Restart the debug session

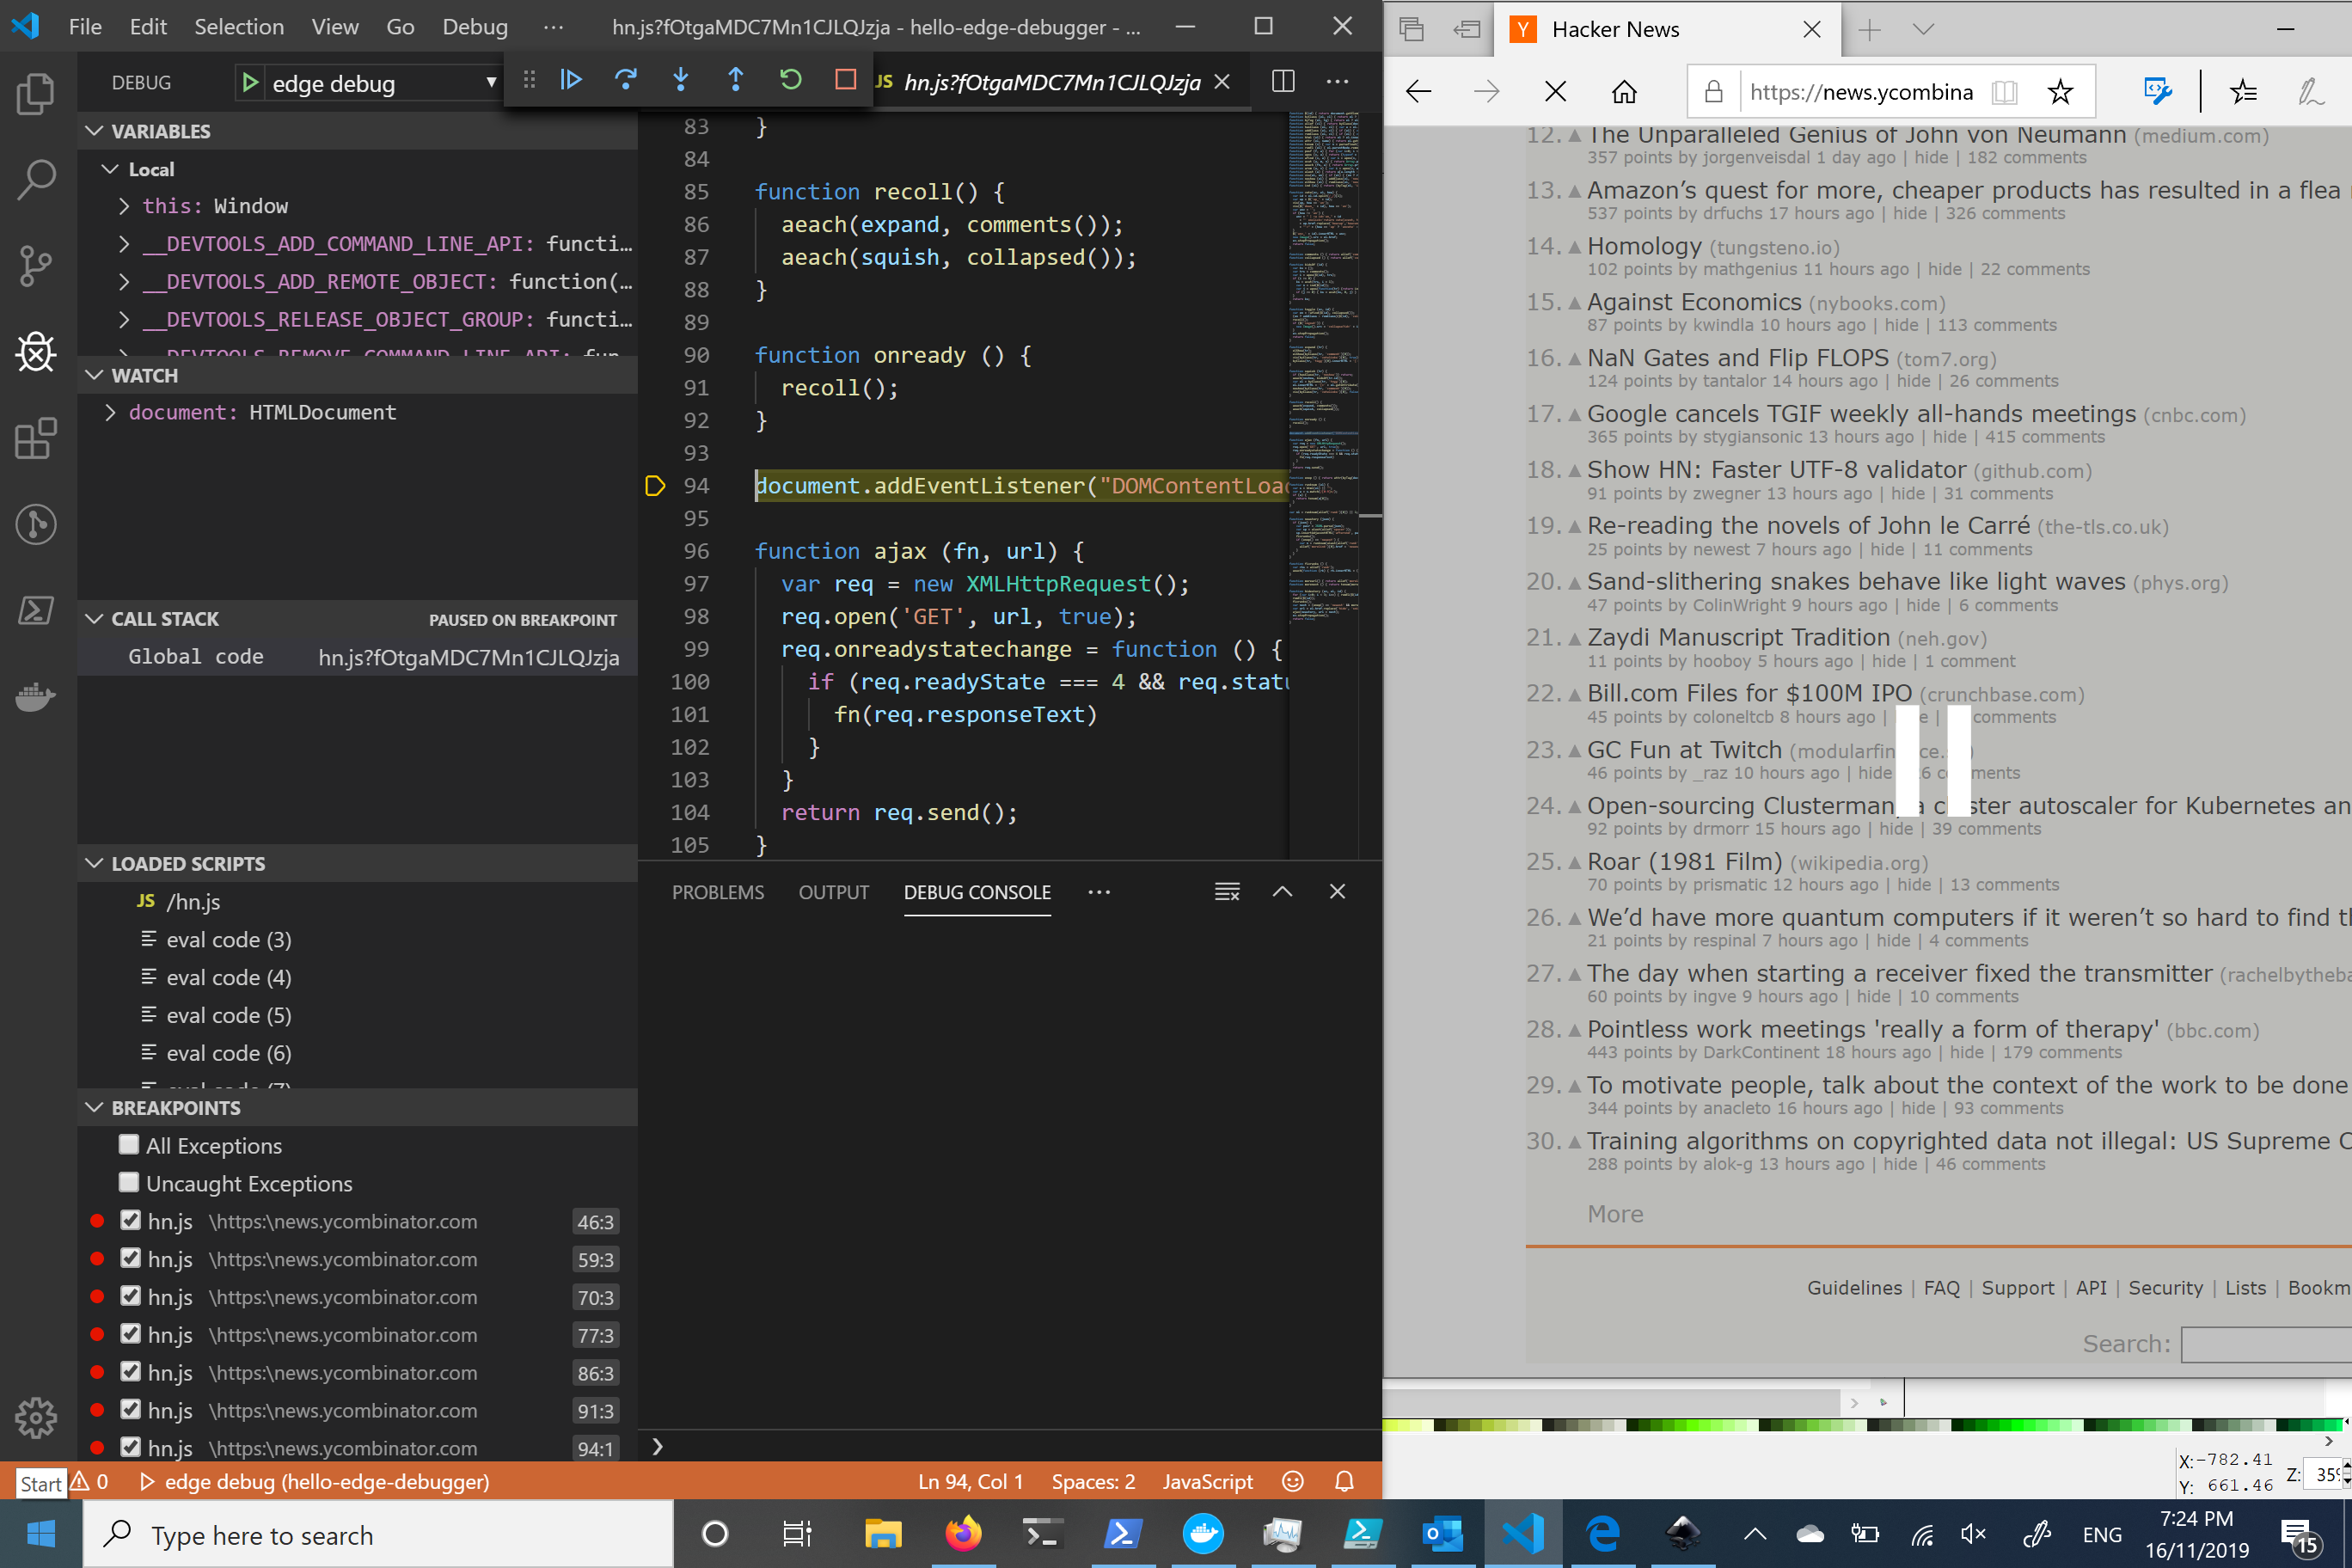[791, 80]
